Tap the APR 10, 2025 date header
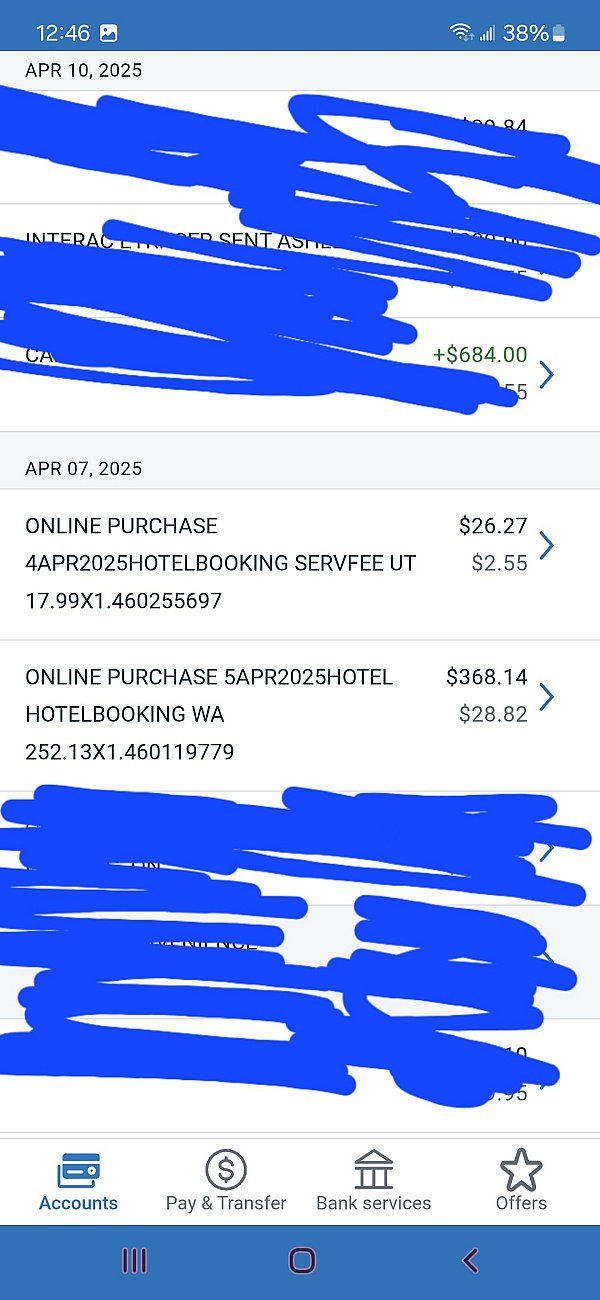 pos(84,70)
